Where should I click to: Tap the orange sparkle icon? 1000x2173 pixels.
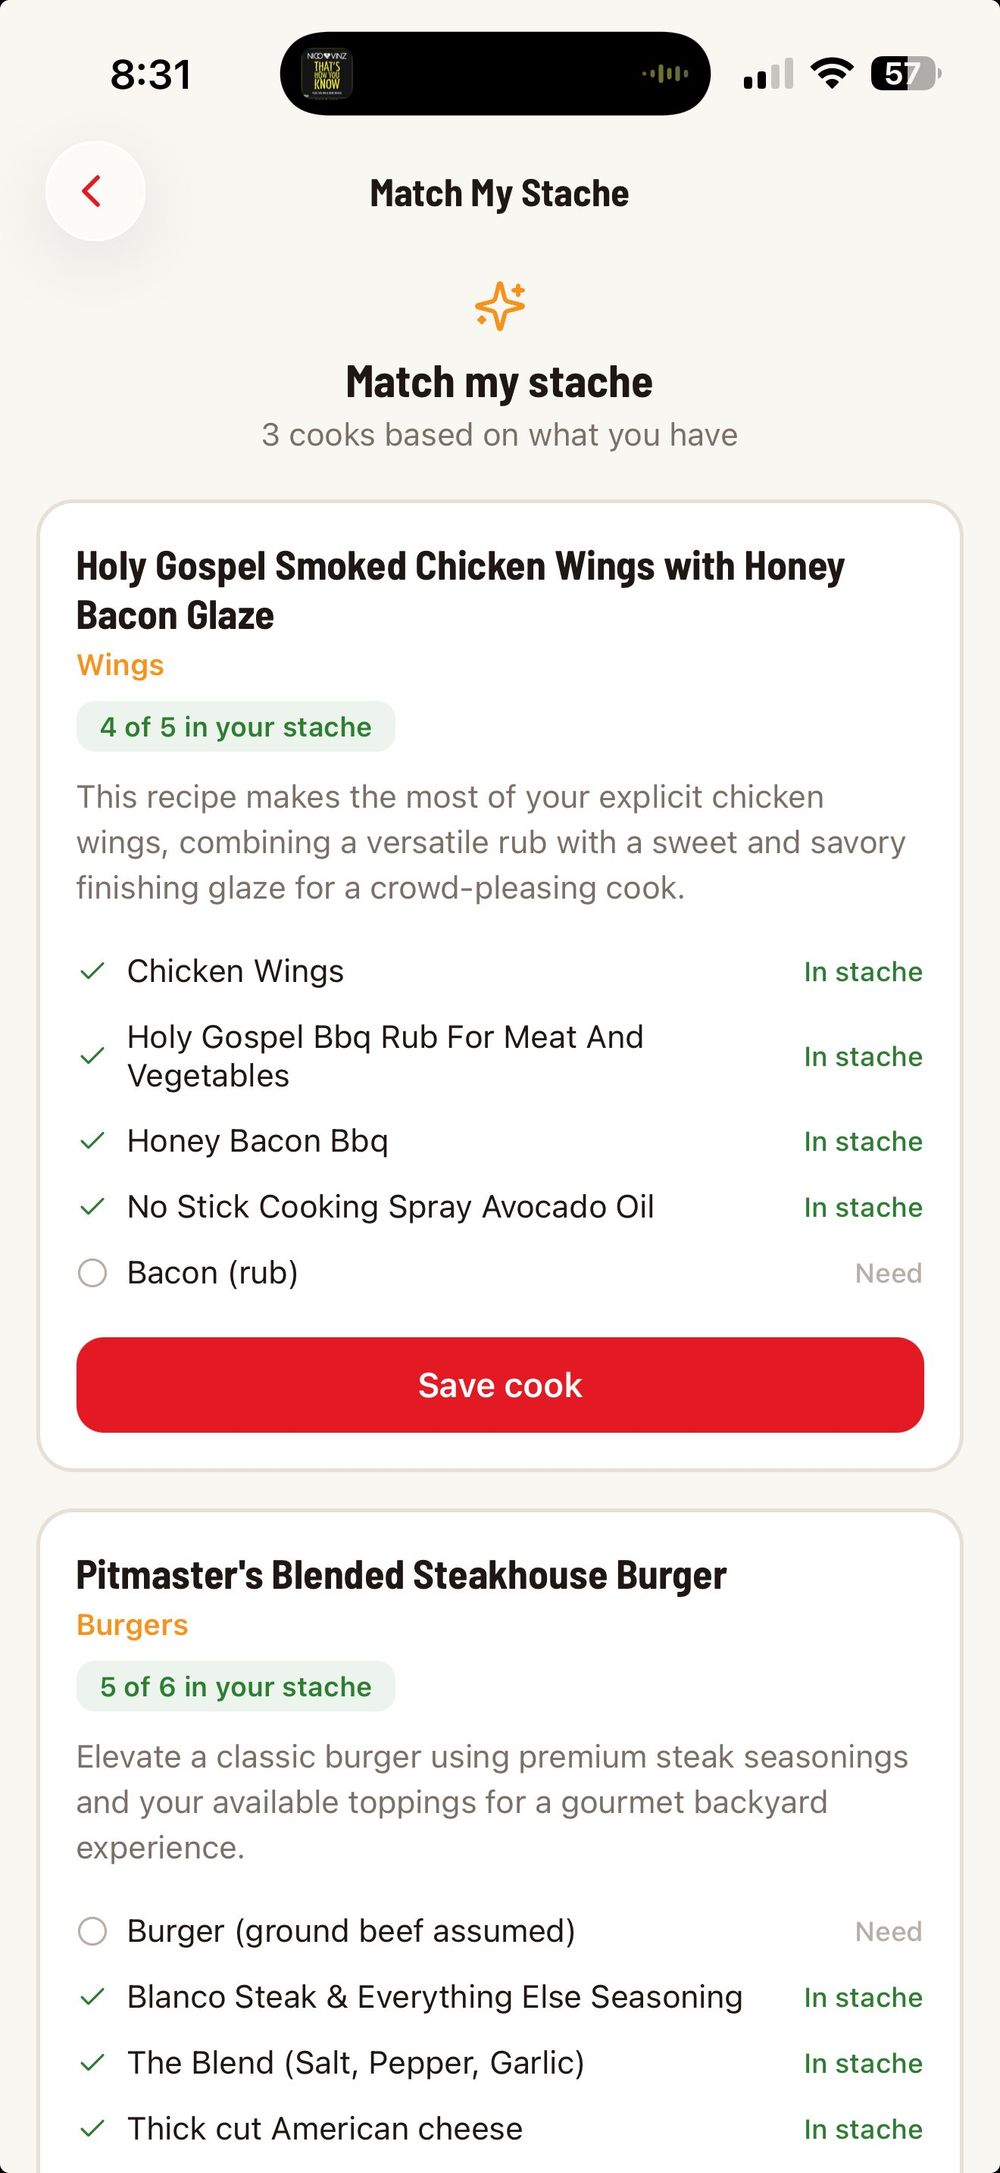pyautogui.click(x=500, y=305)
